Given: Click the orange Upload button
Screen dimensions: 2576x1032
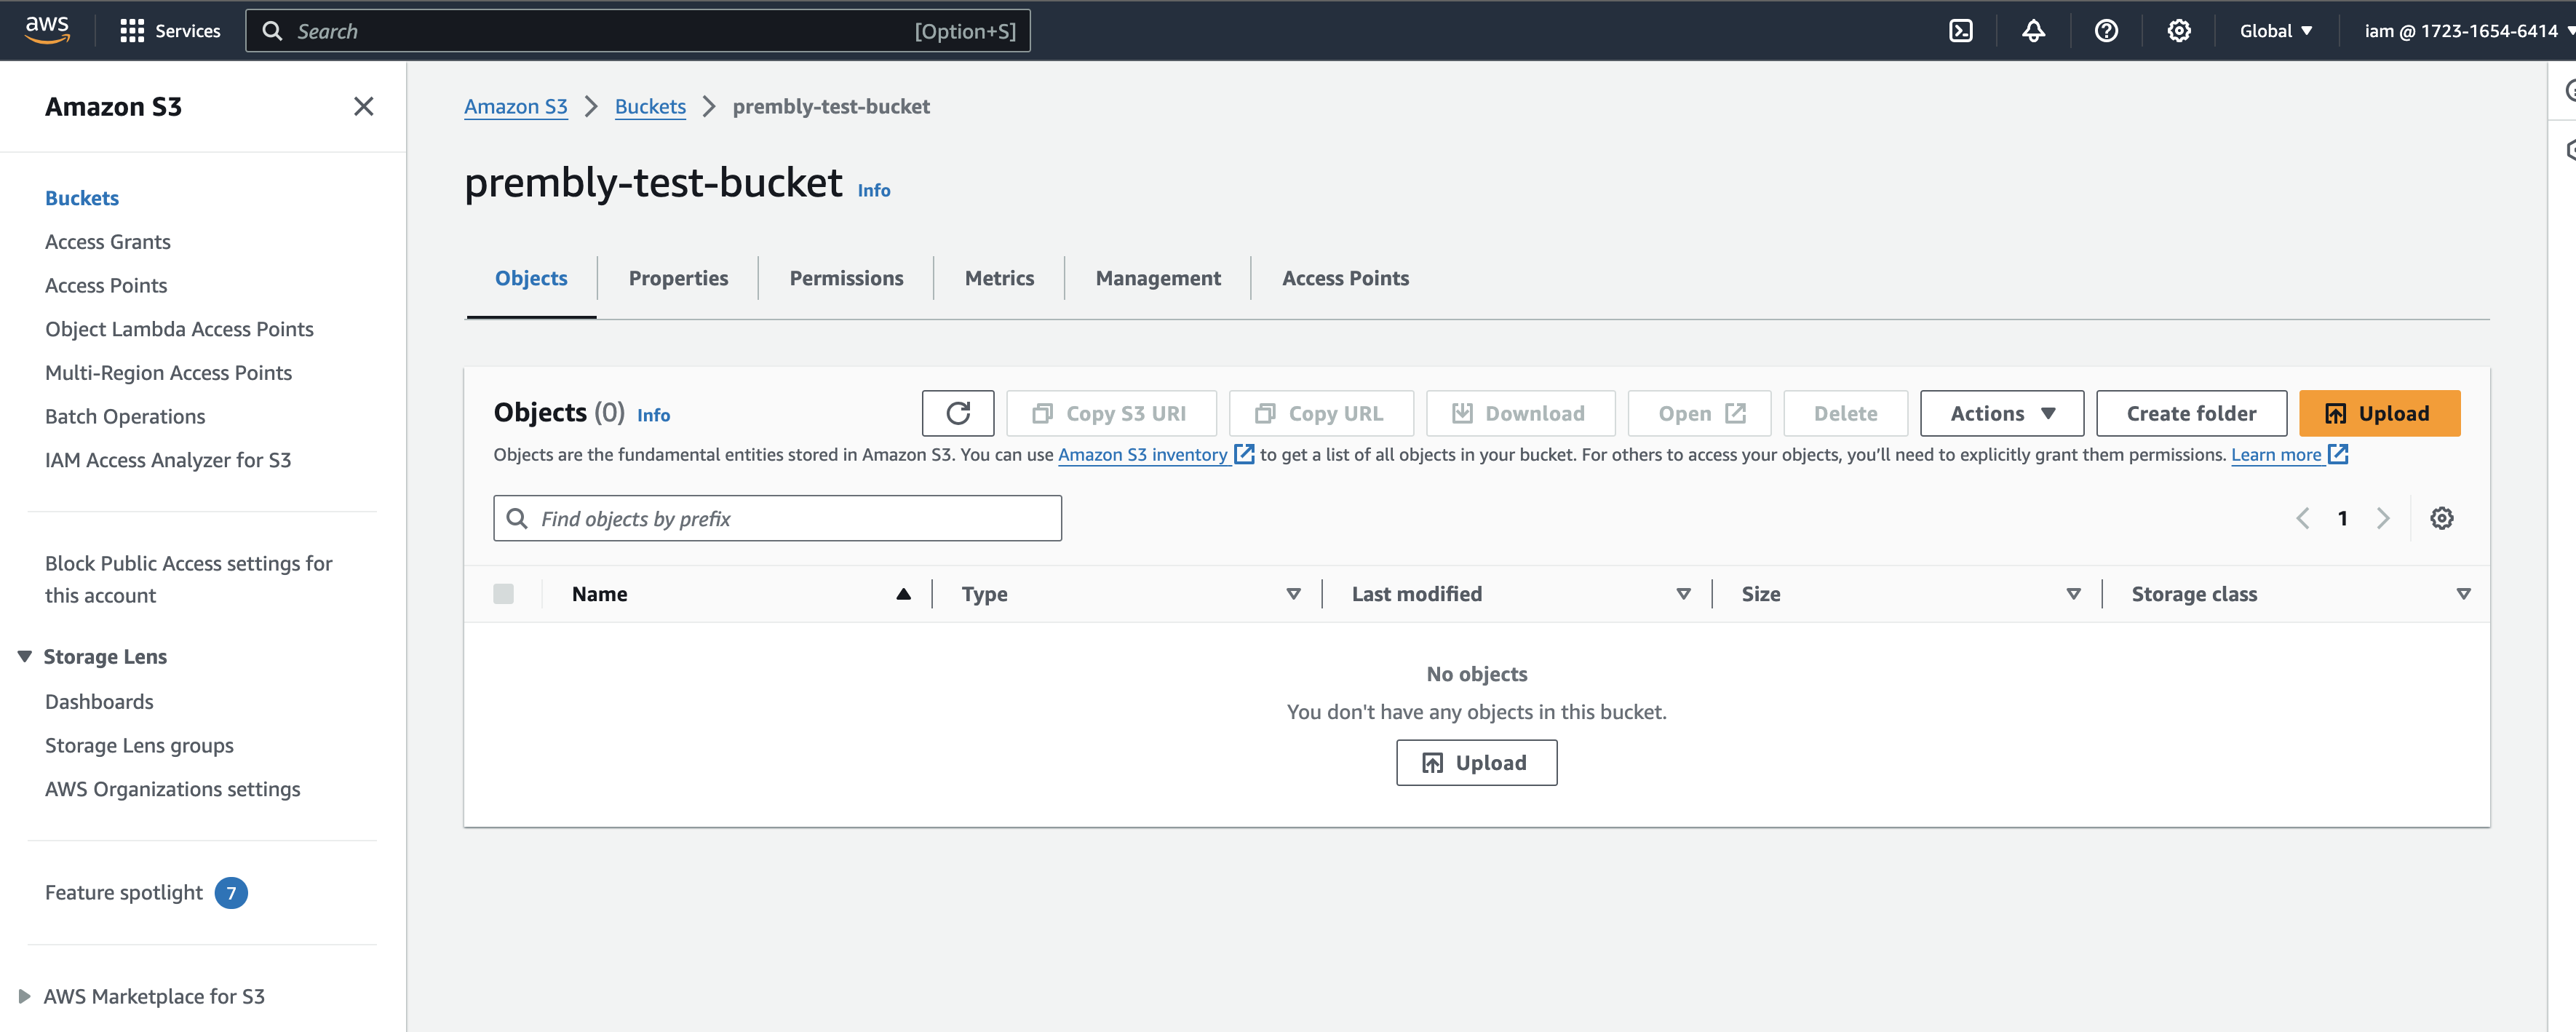Looking at the screenshot, I should 2378,413.
